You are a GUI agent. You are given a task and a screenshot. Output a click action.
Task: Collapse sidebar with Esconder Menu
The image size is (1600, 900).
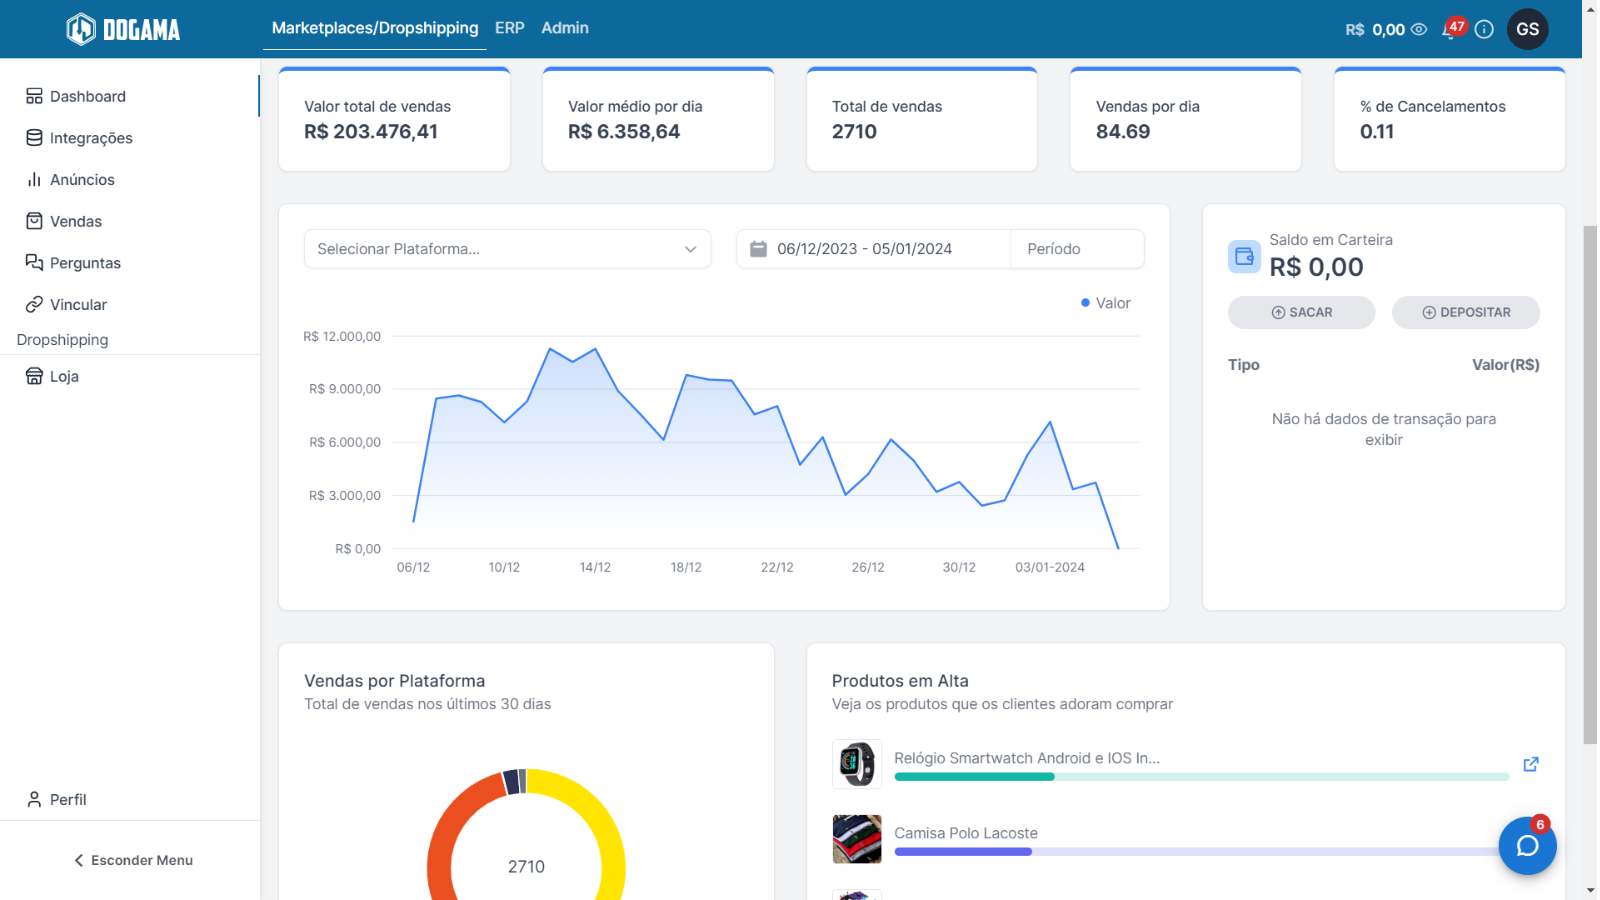133,860
